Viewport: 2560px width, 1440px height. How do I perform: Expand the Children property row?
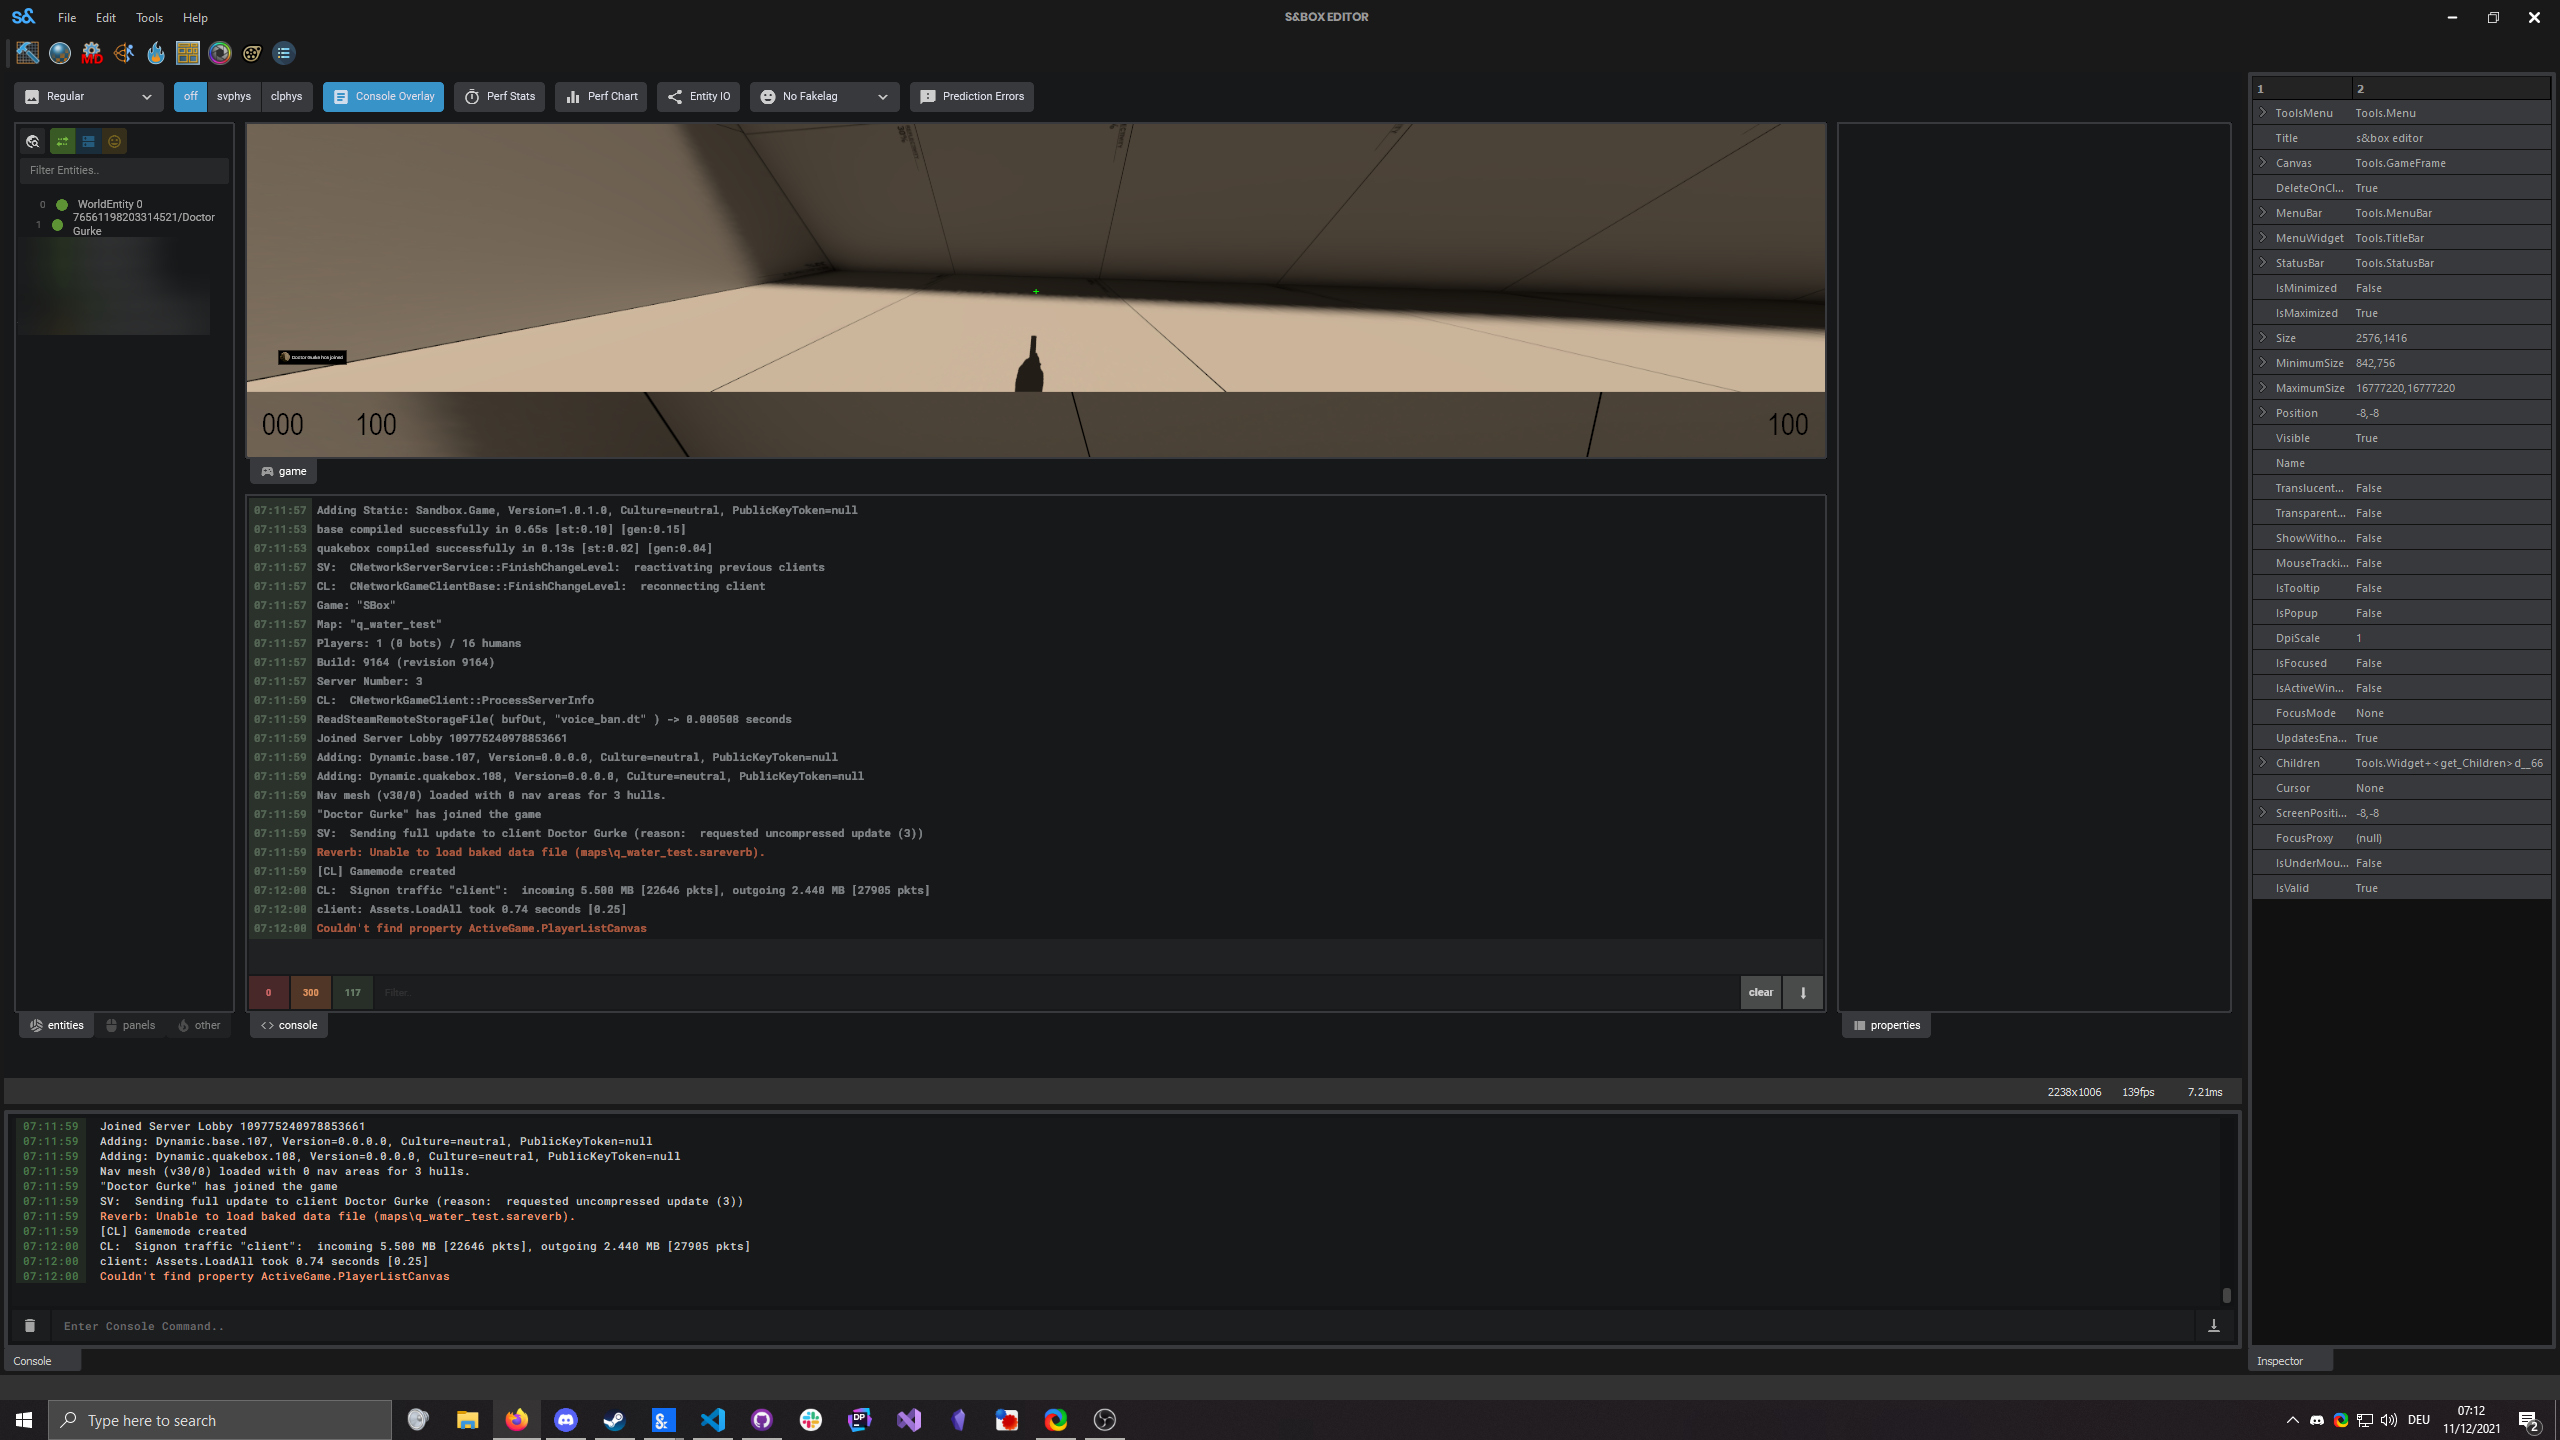pyautogui.click(x=2263, y=762)
